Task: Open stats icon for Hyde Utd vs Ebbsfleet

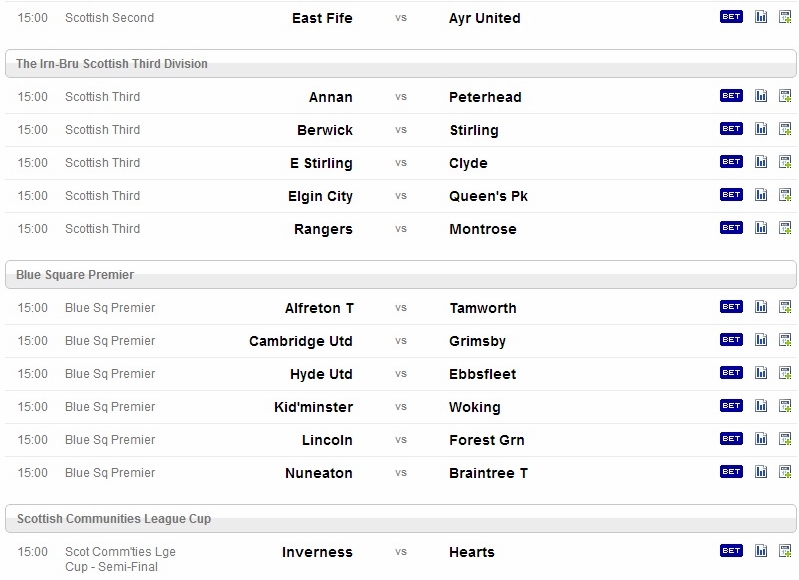Action: click(x=761, y=373)
